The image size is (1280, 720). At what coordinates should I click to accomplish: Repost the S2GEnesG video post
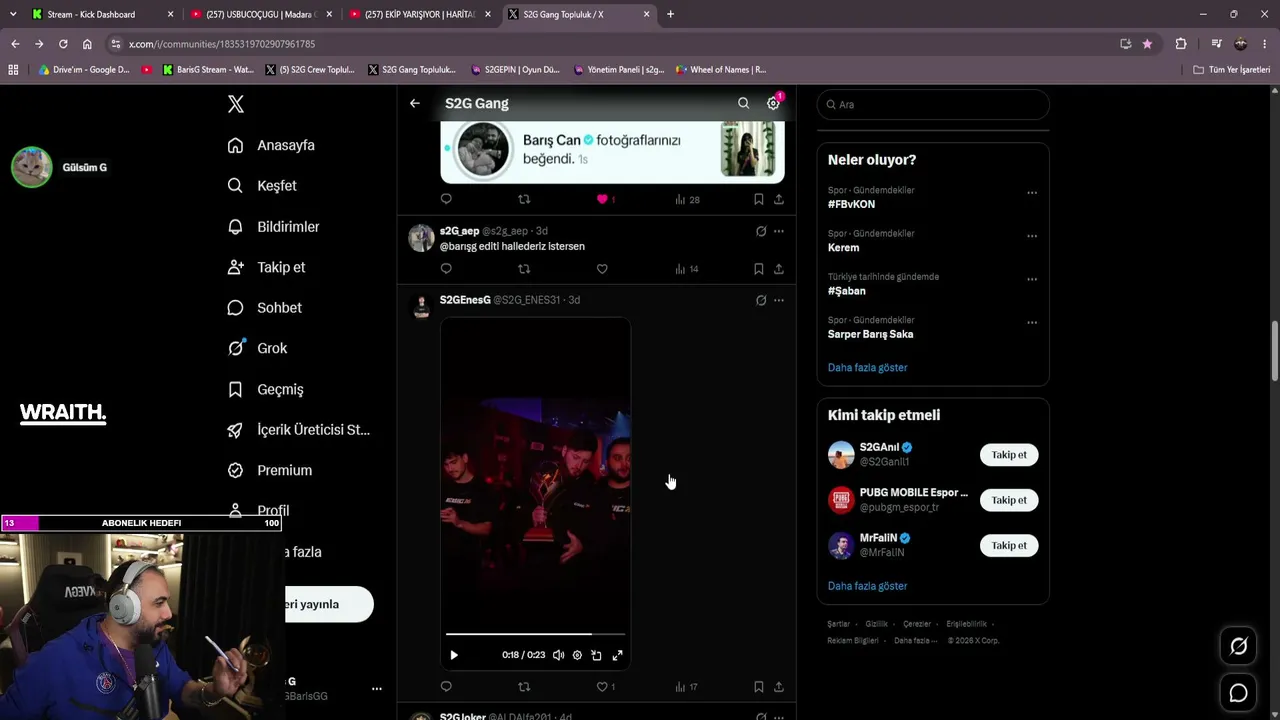[x=524, y=687]
